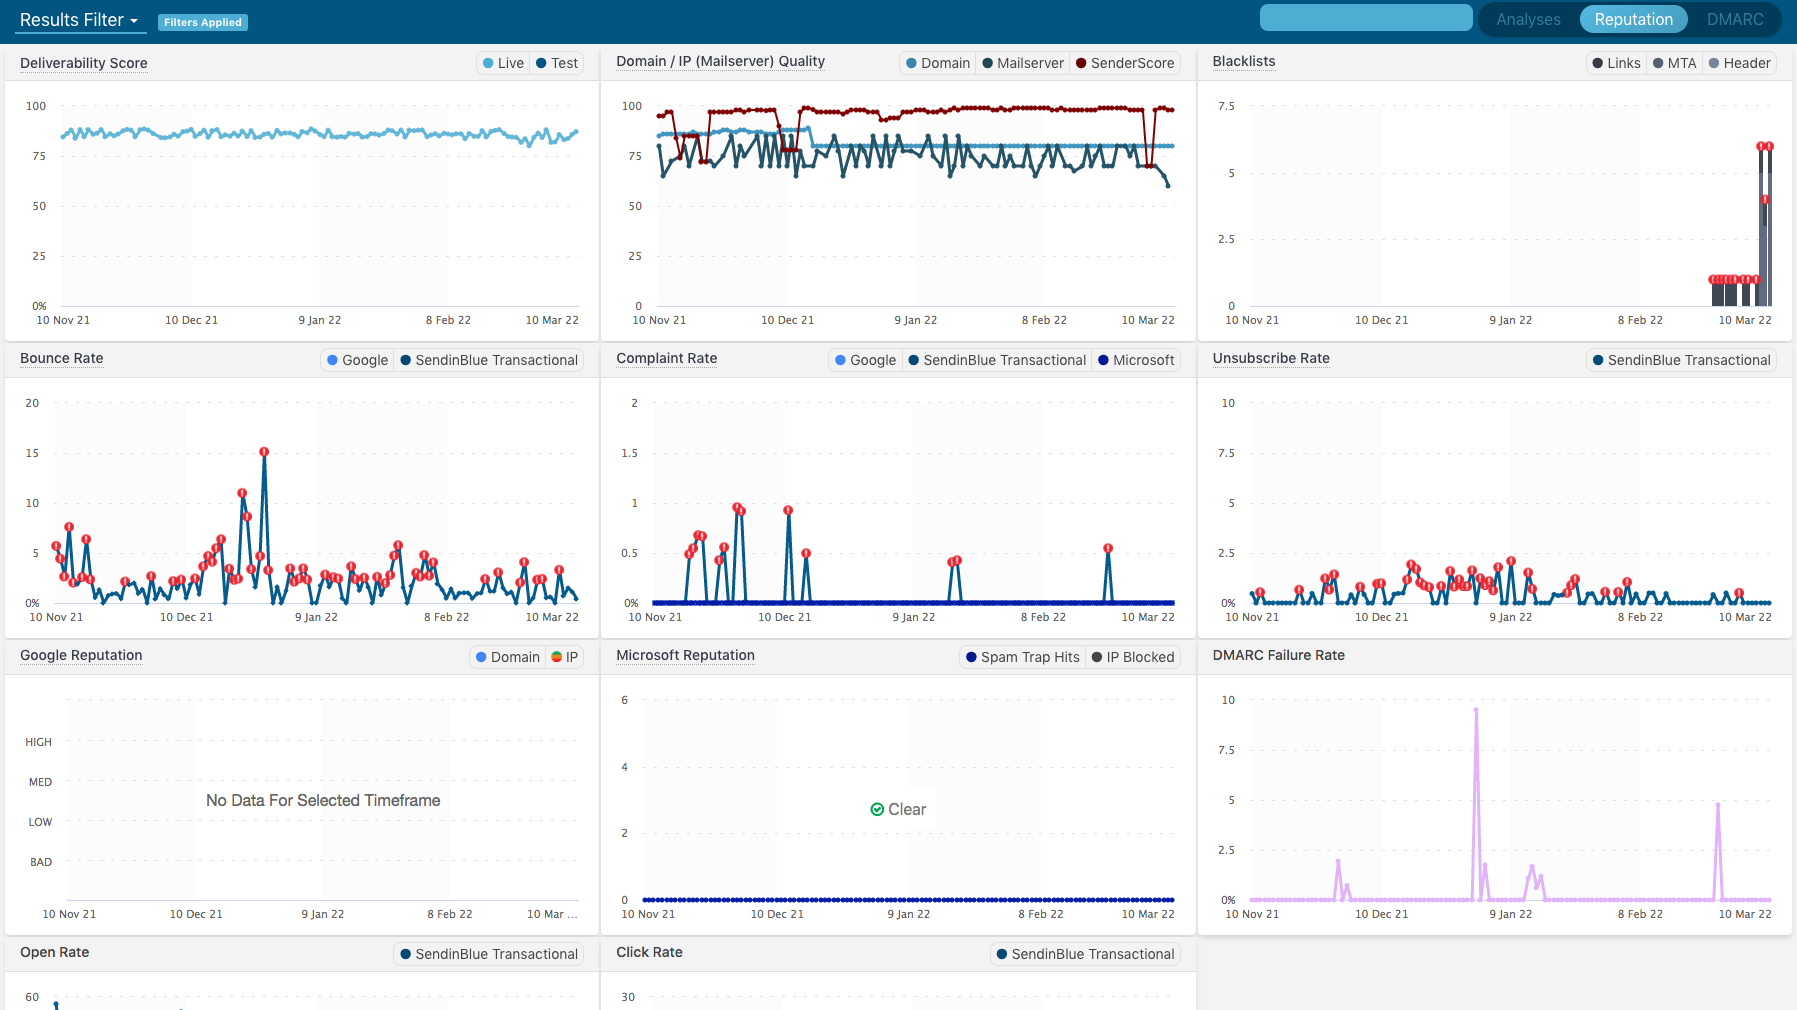Viewport: 1797px width, 1010px height.
Task: Toggle Mailserver series in Quality chart
Action: (1023, 63)
